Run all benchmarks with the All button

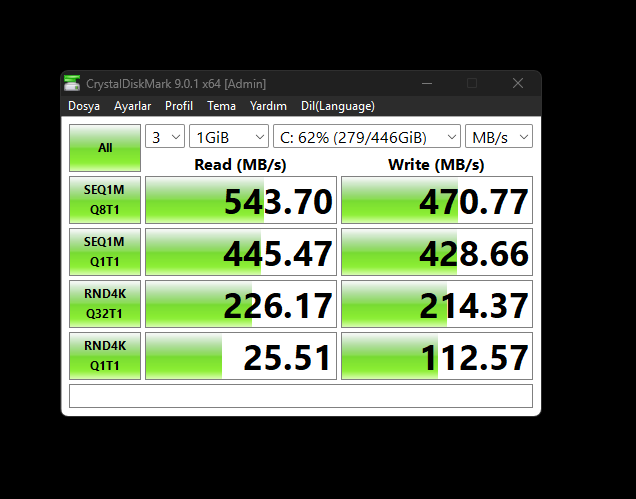pos(105,148)
